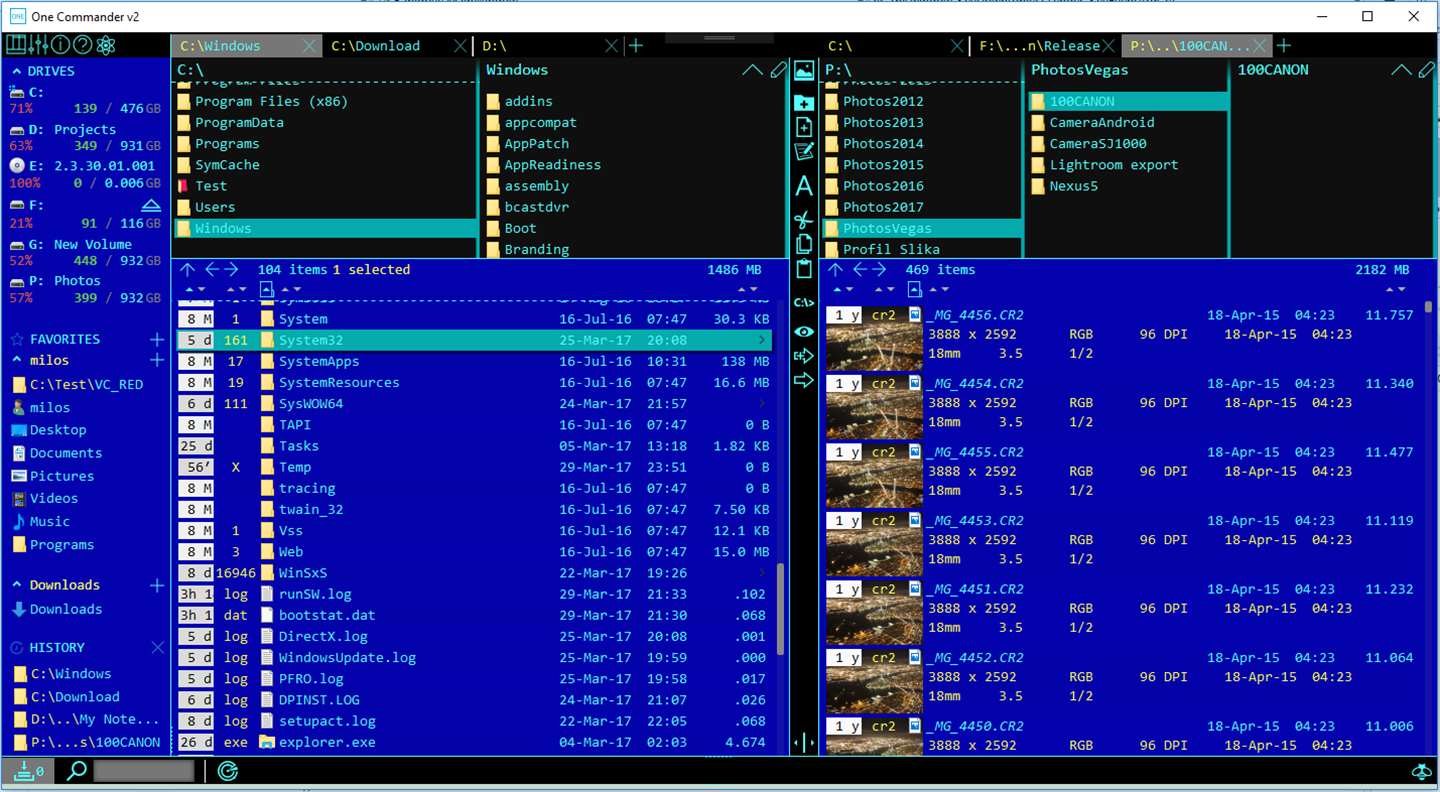Navigate forward in the left pane
The width and height of the screenshot is (1440, 792).
point(231,269)
